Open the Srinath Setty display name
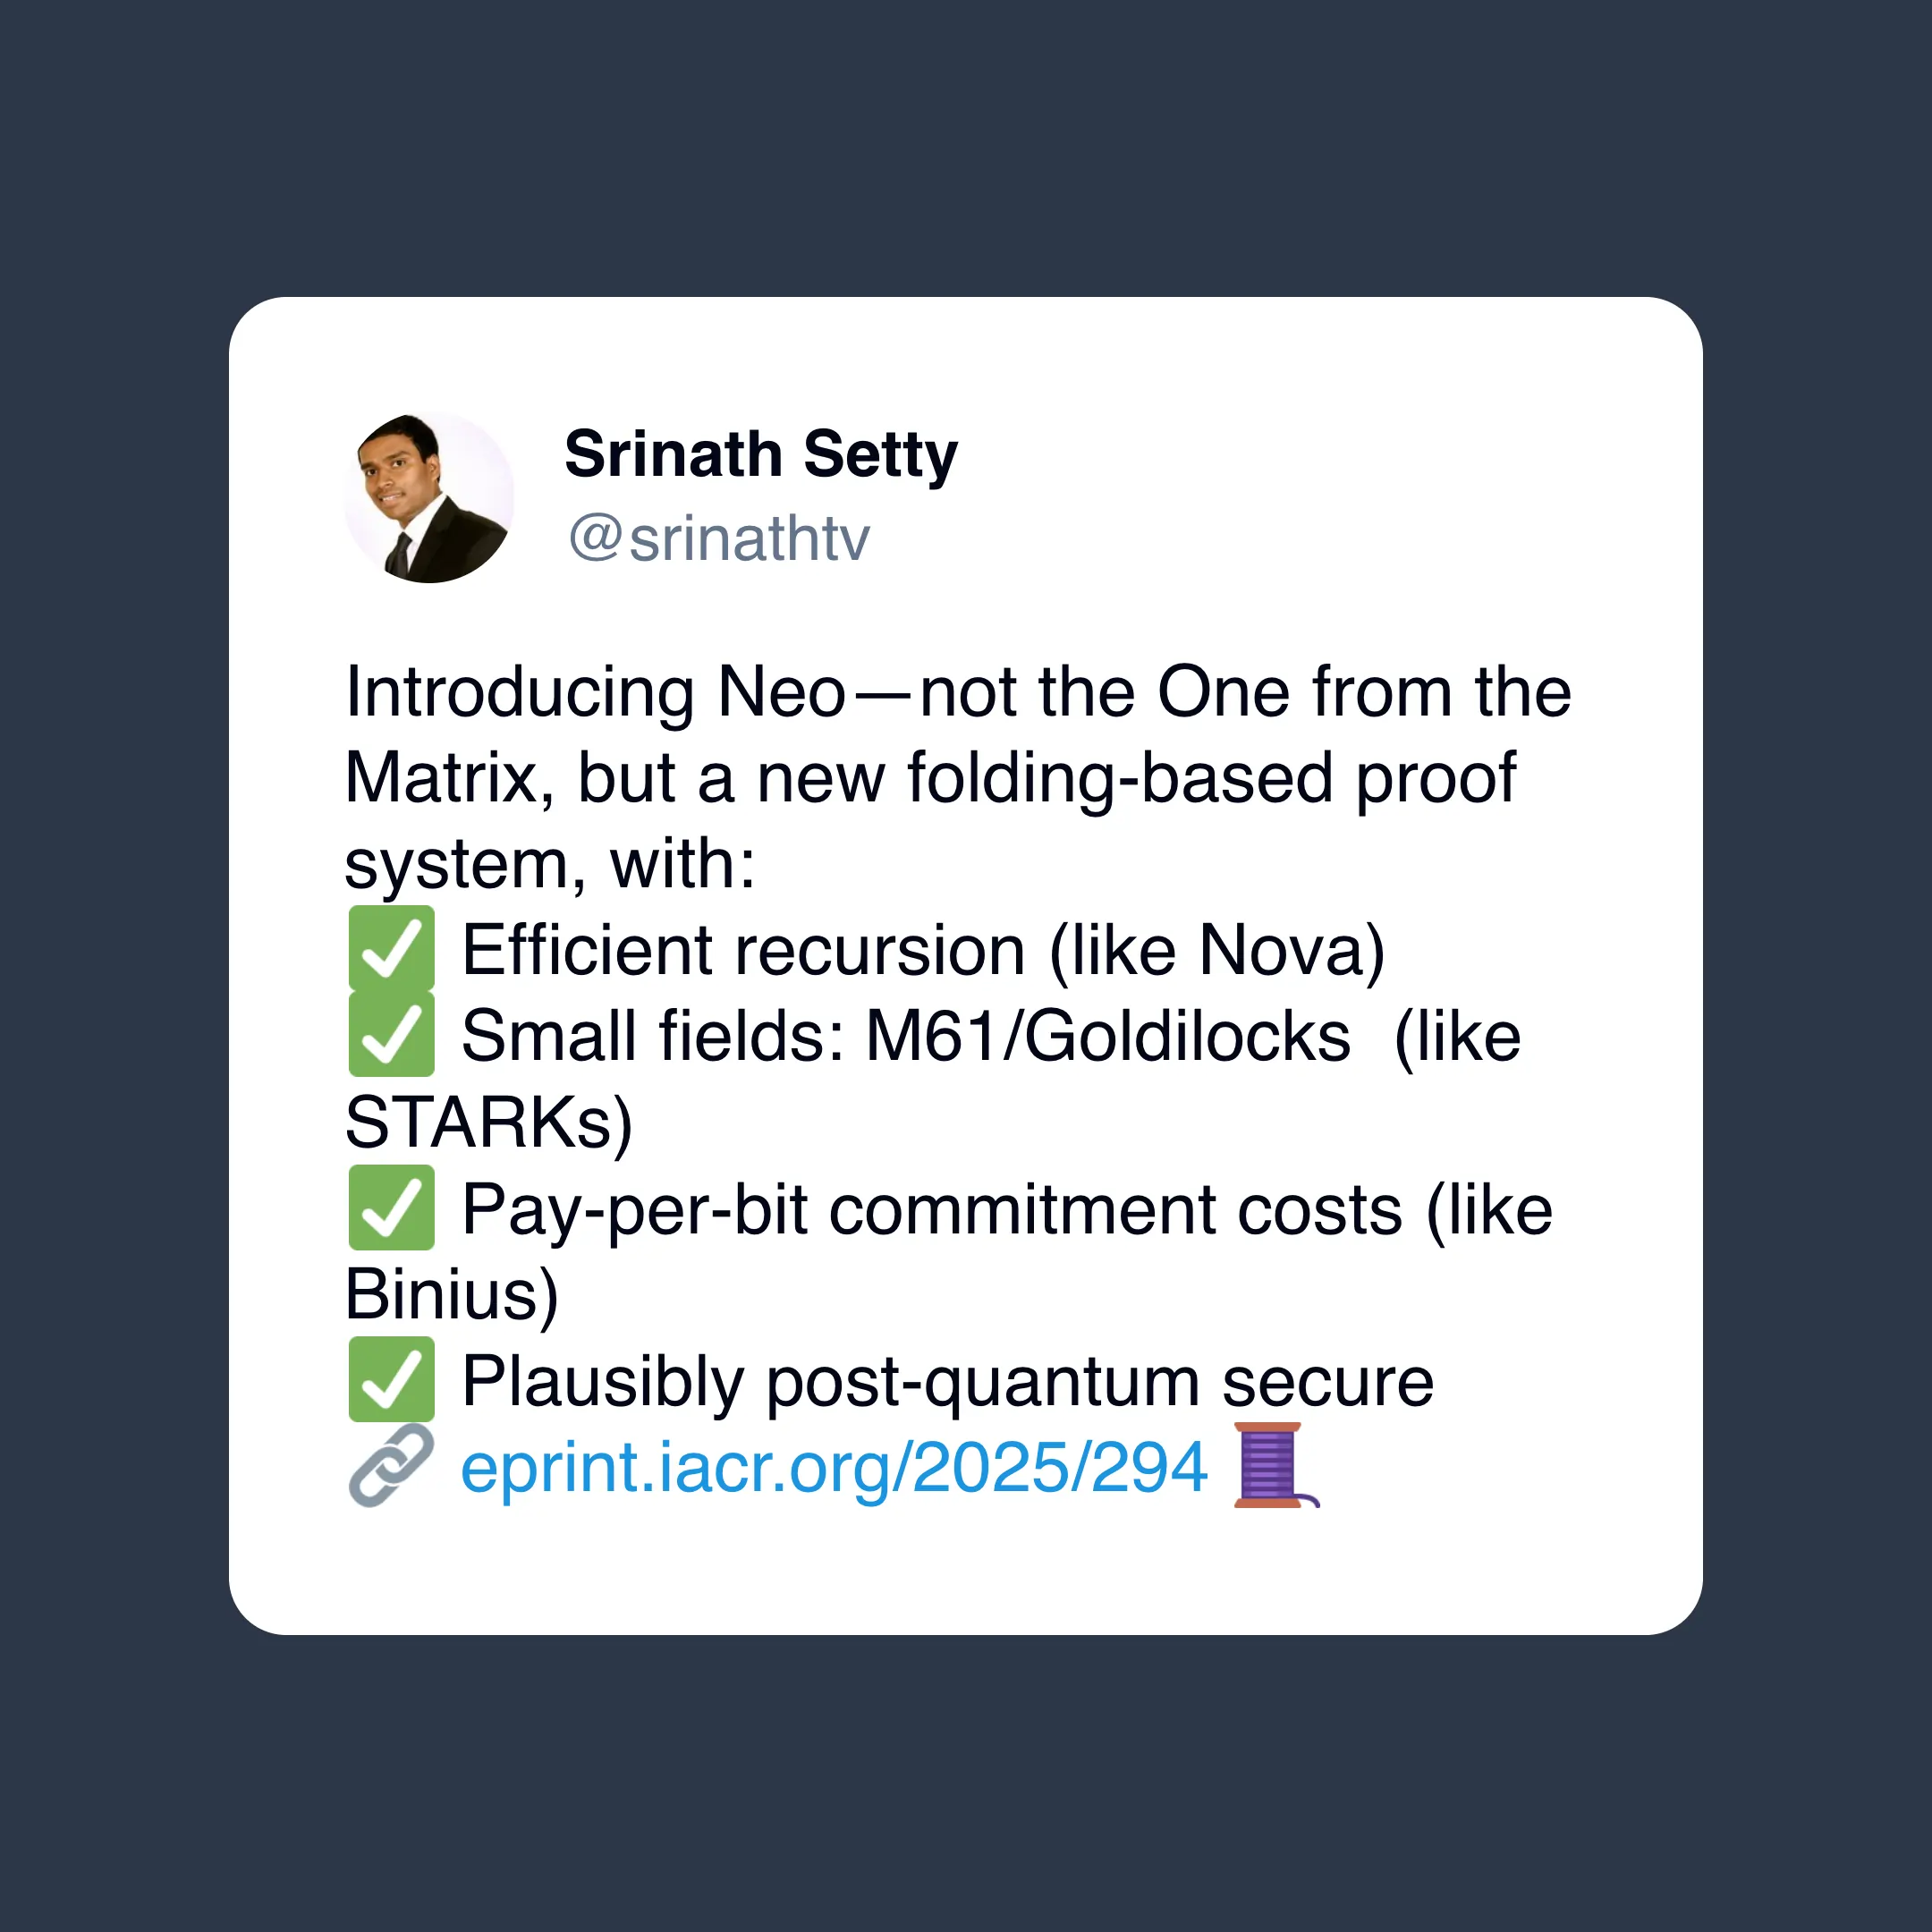Screen dimensions: 1932x1932 (x=761, y=456)
